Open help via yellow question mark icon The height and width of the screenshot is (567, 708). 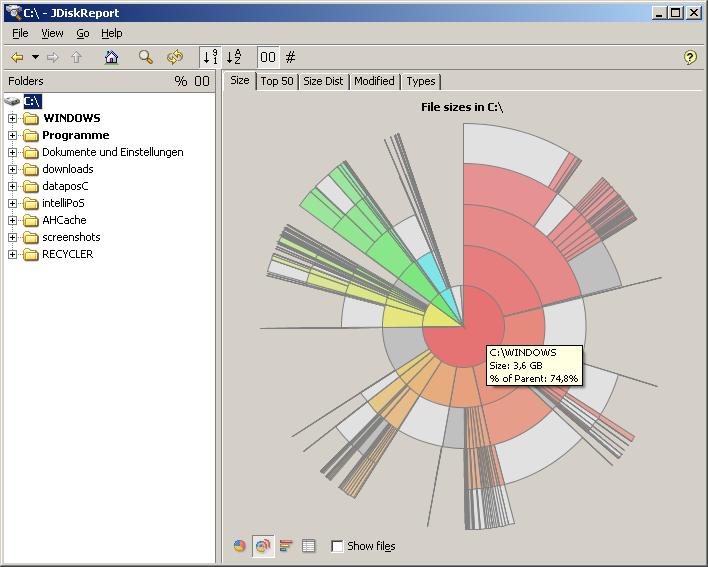tap(690, 57)
